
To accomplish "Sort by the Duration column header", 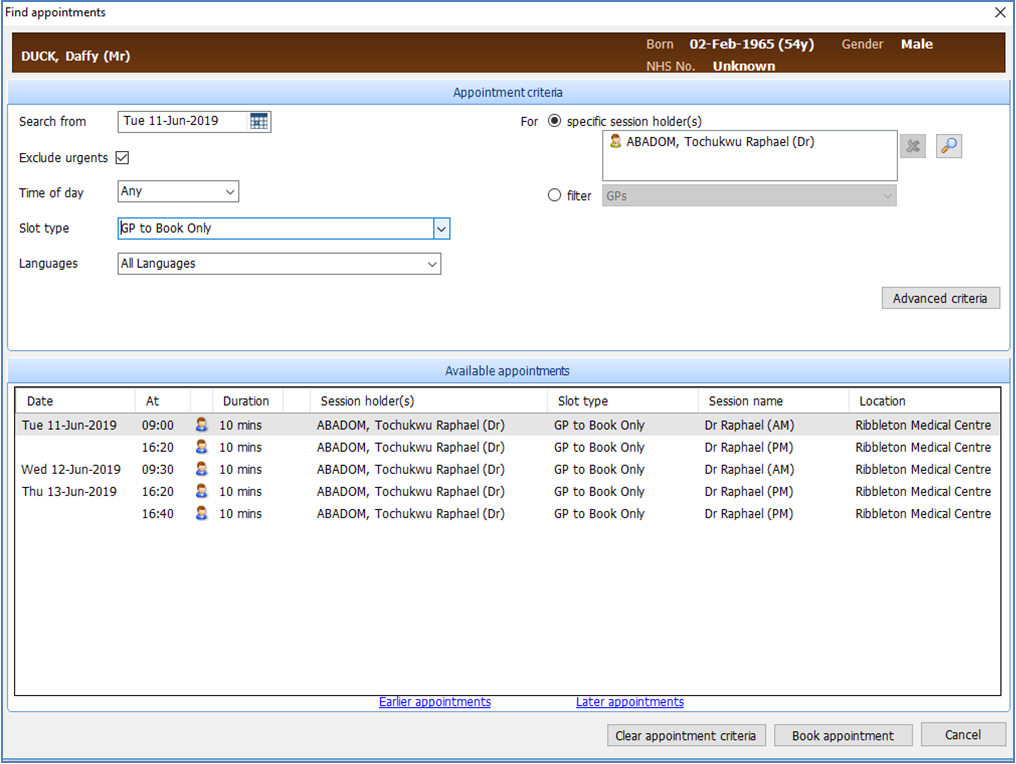I will click(x=248, y=401).
